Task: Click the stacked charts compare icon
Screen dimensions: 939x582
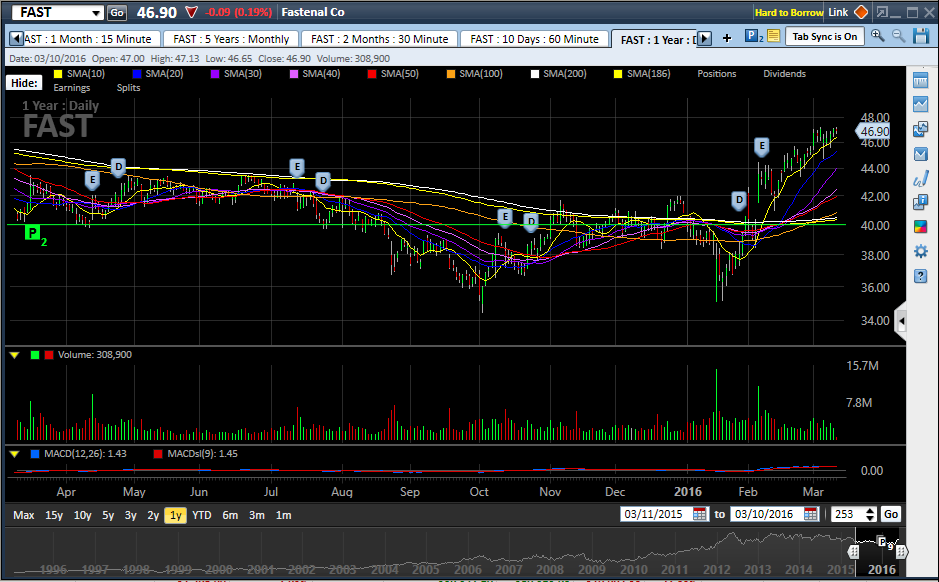Action: (920, 129)
